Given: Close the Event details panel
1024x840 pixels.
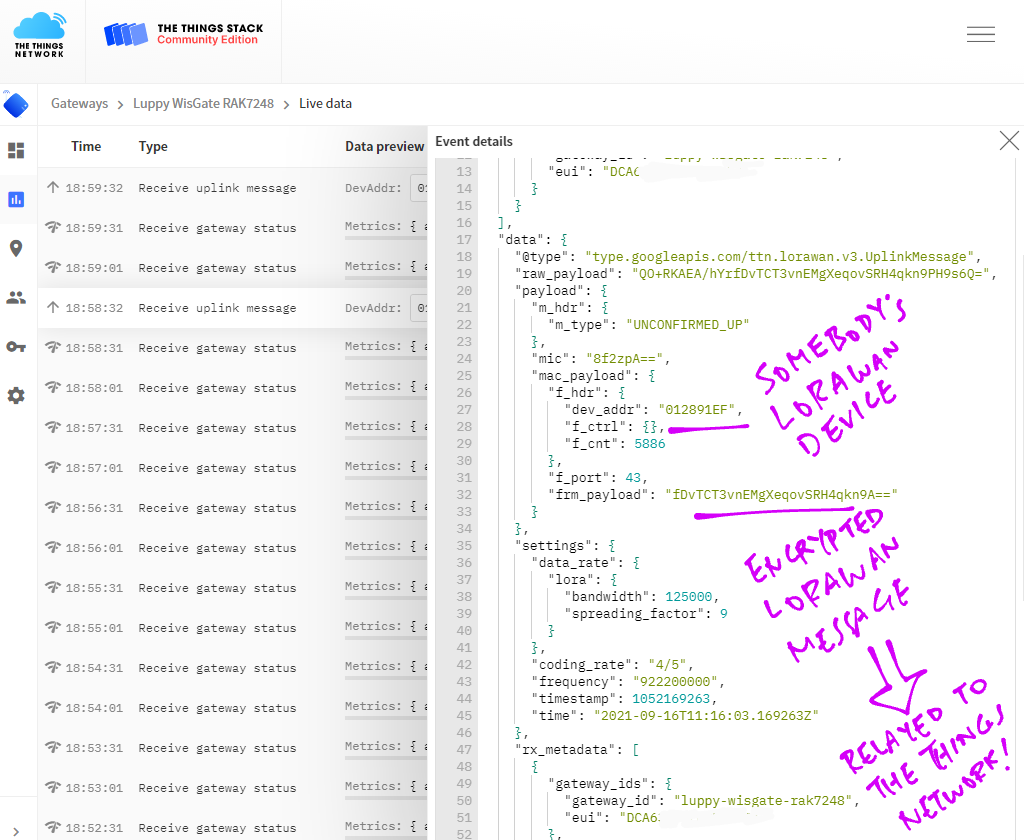Looking at the screenshot, I should pos(1009,141).
